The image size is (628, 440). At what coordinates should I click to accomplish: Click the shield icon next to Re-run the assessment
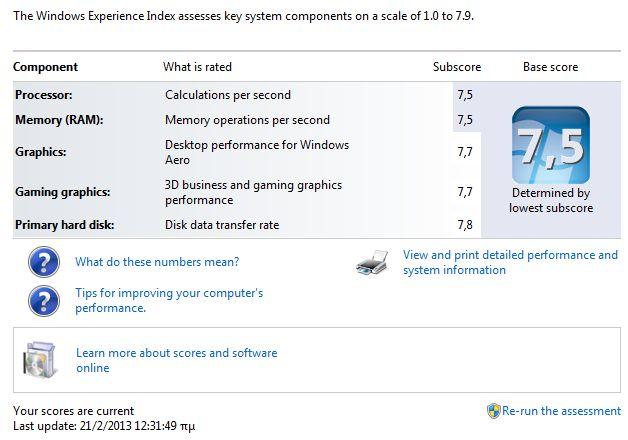pos(494,411)
